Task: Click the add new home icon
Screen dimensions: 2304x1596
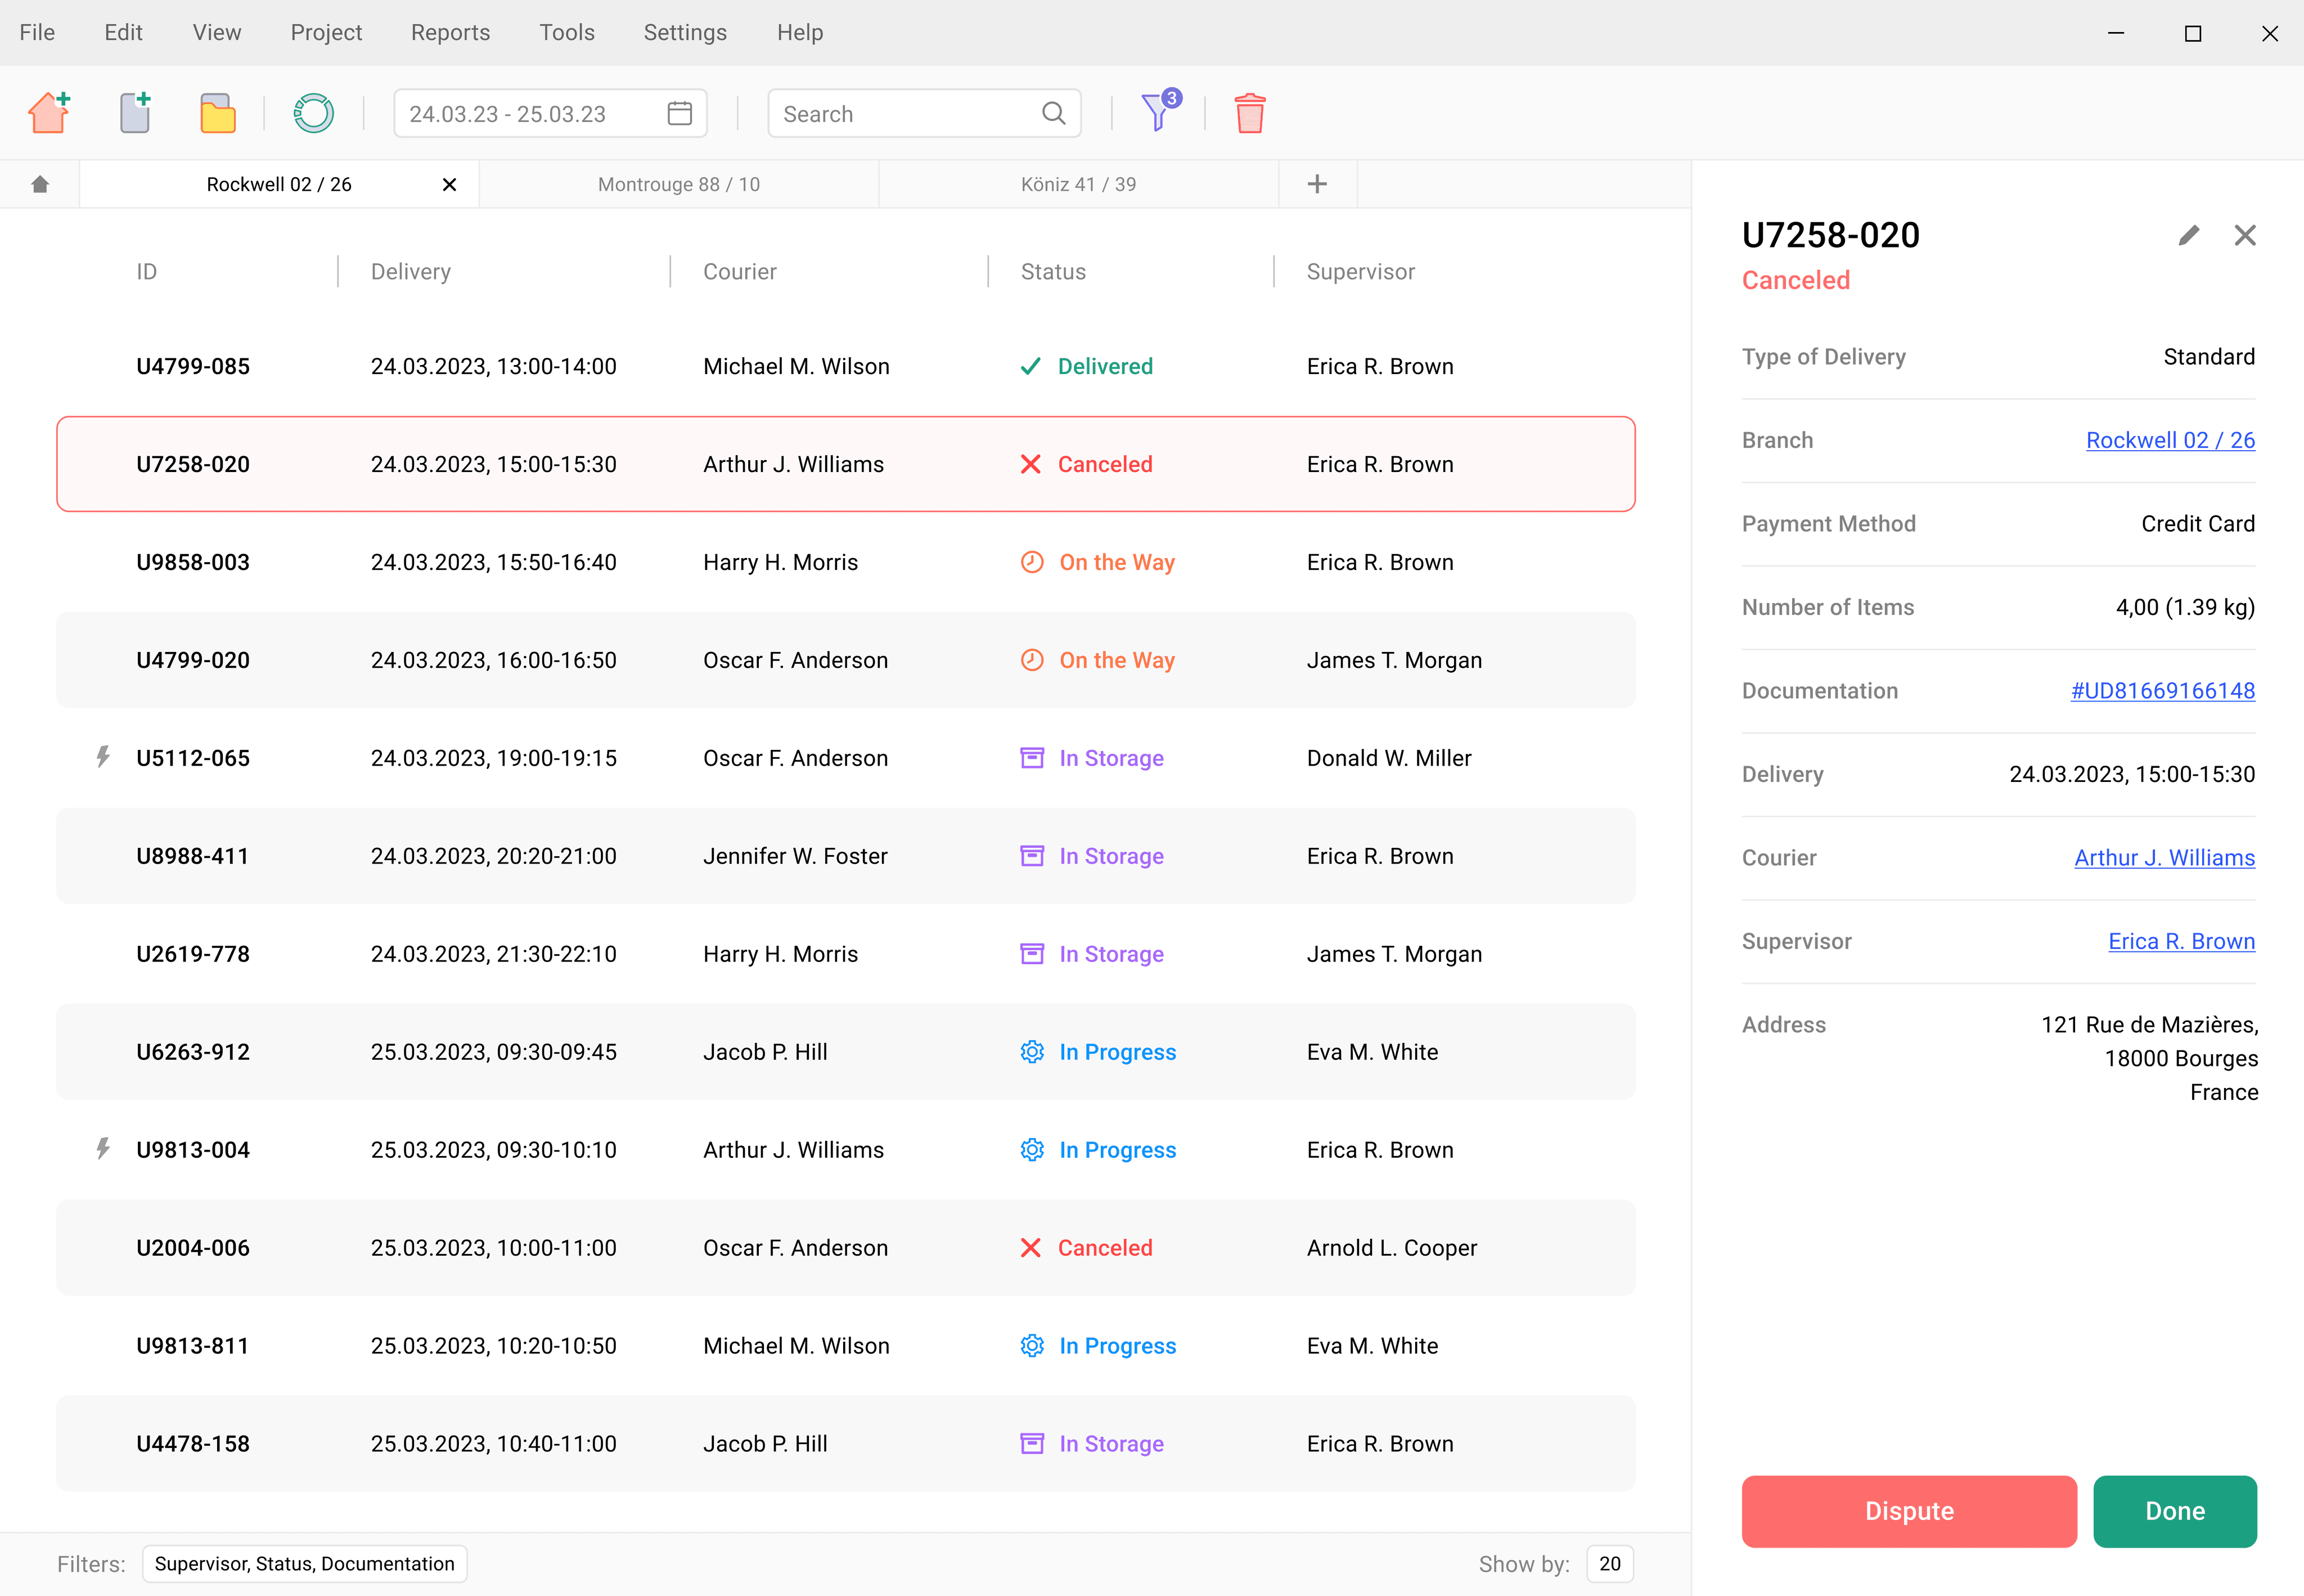Action: [x=49, y=113]
